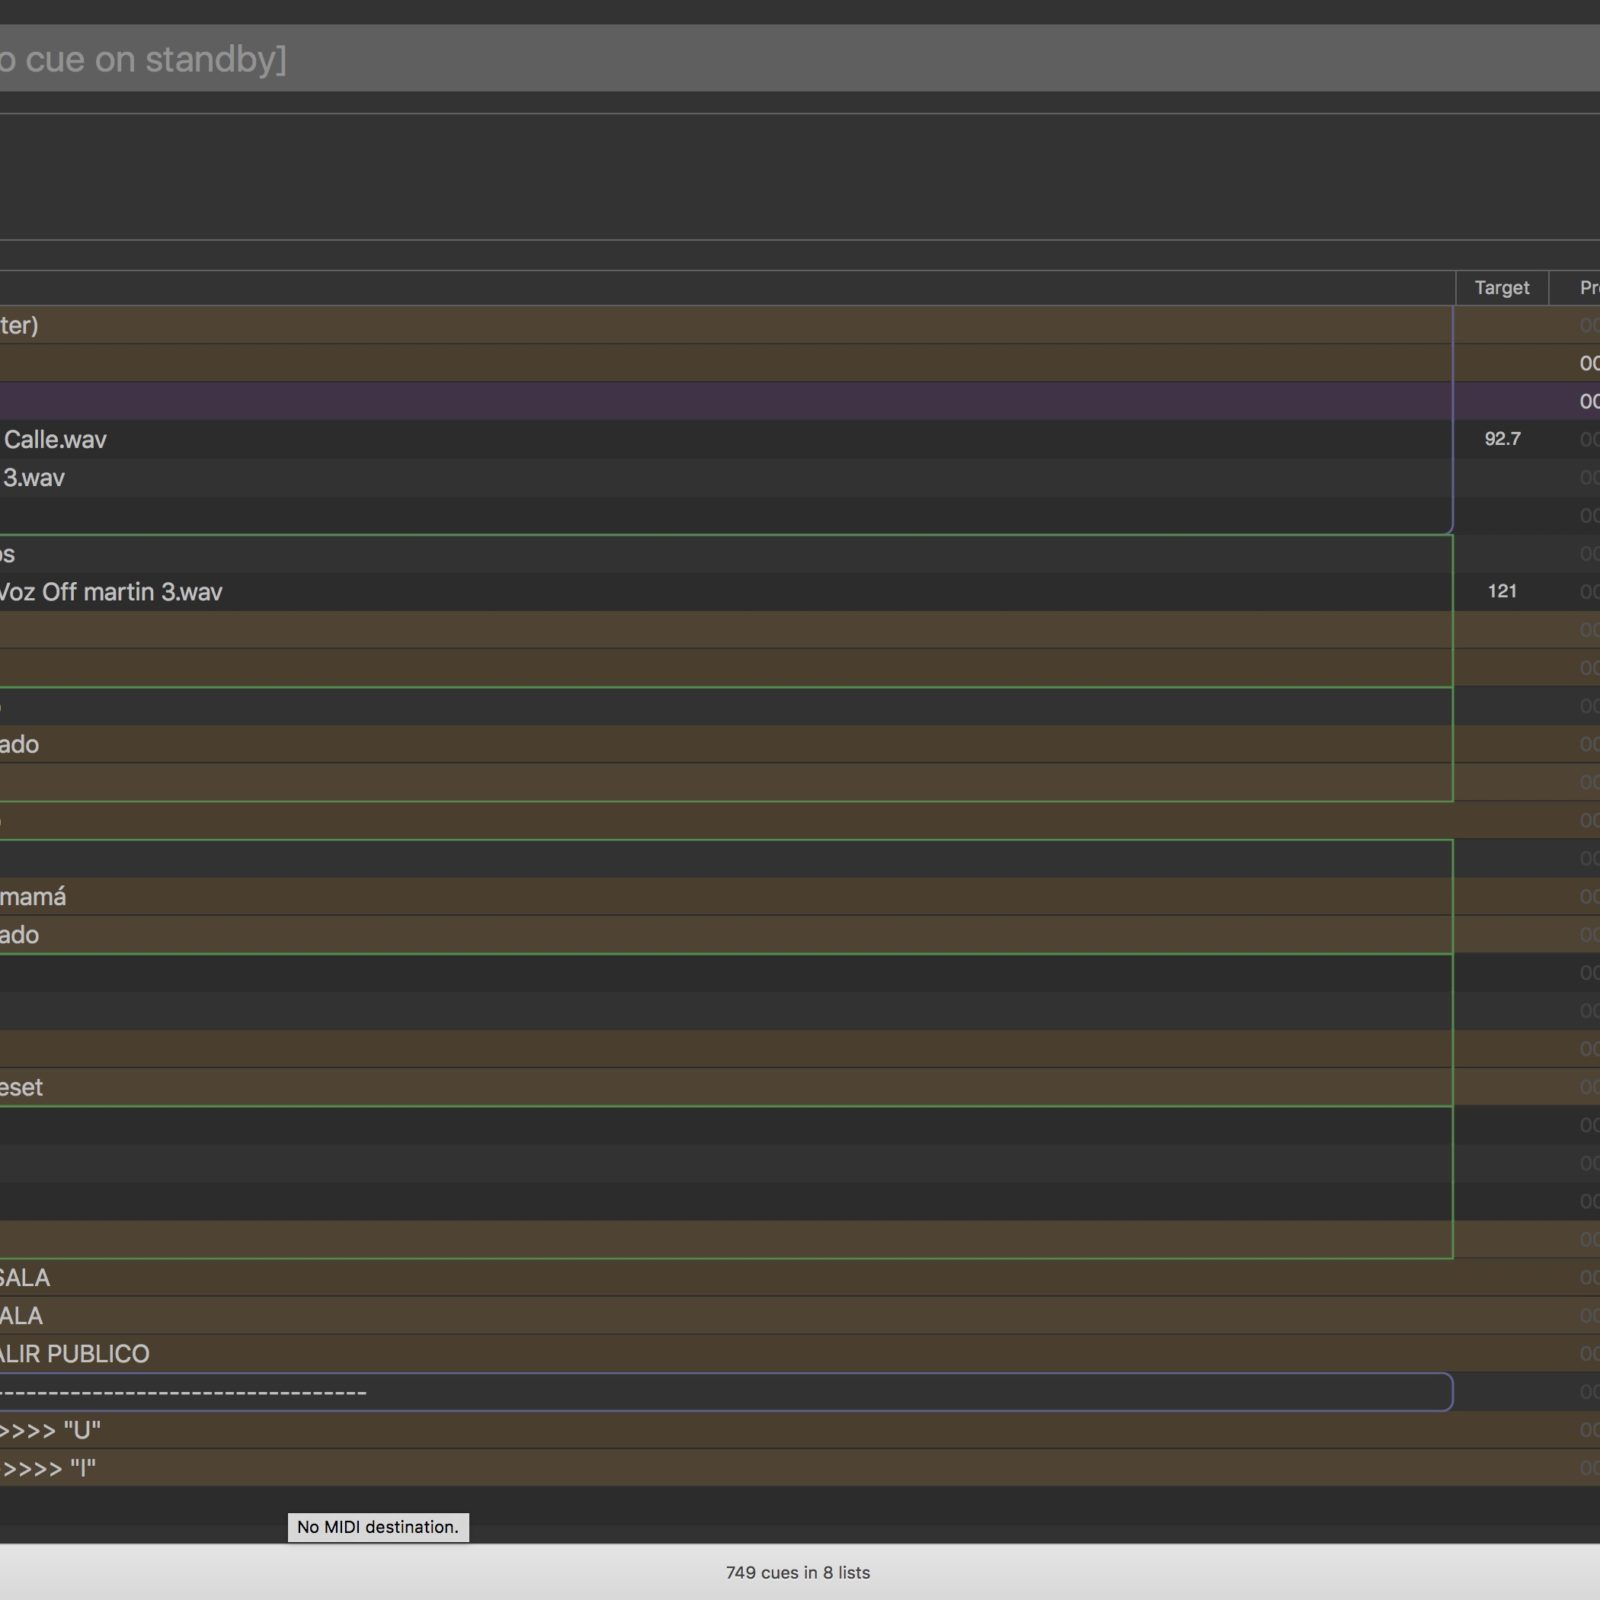1600x1600 pixels.
Task: Click the "749 cues in 8 lists" status text
Action: point(798,1572)
